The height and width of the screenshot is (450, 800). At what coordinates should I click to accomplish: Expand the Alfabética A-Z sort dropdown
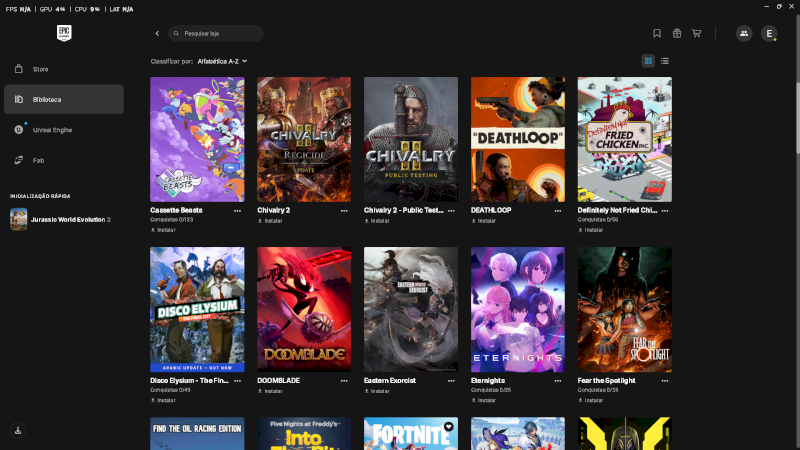point(222,61)
